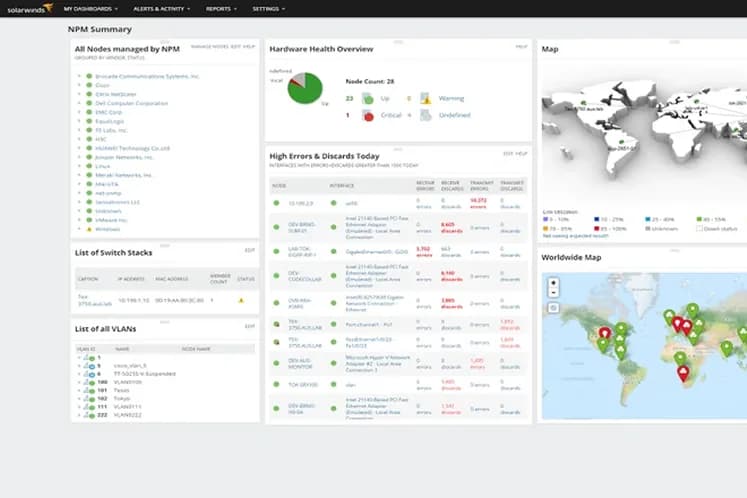Click the Undefined status icon in Hardware Health
747x498 pixels.
coord(425,115)
